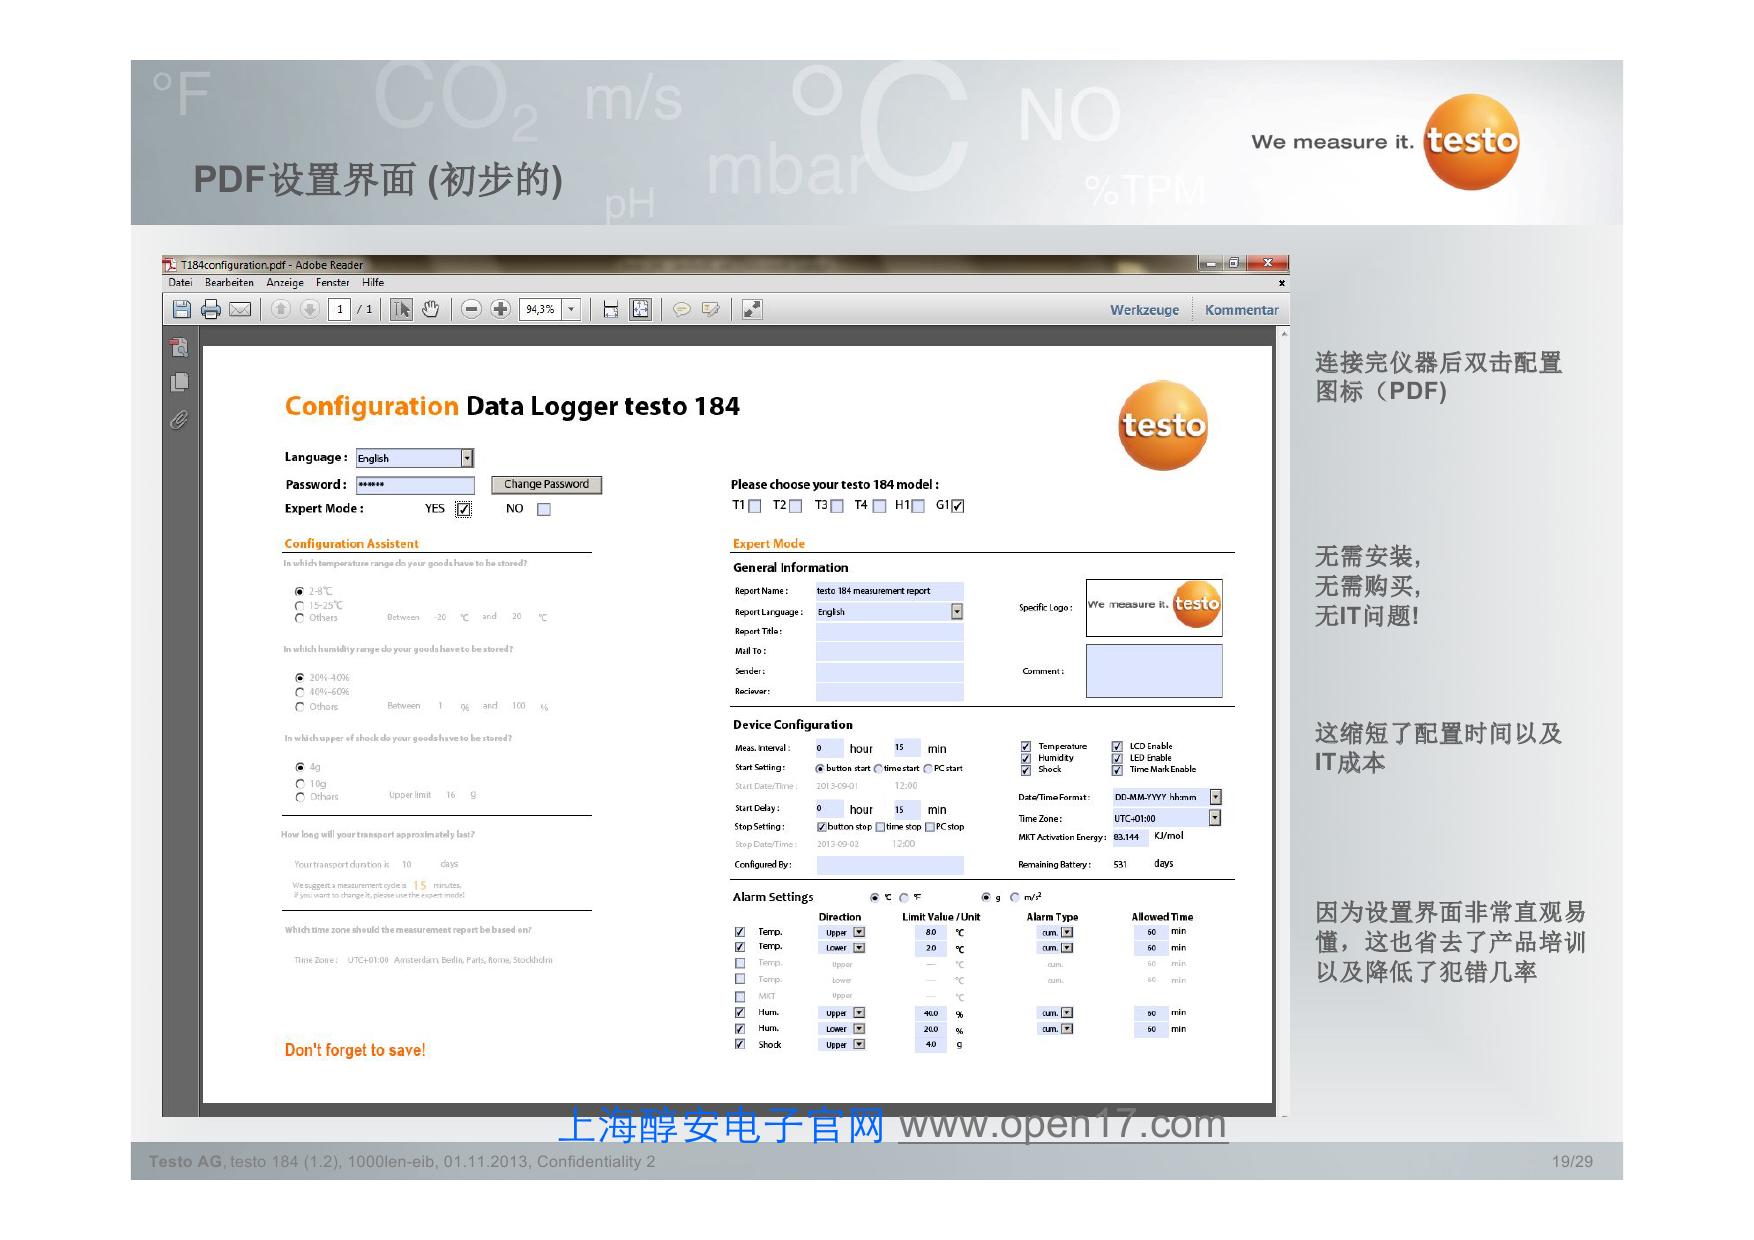Add a sticky note comment icon
Image resolution: width=1754 pixels, height=1240 pixels.
point(681,309)
